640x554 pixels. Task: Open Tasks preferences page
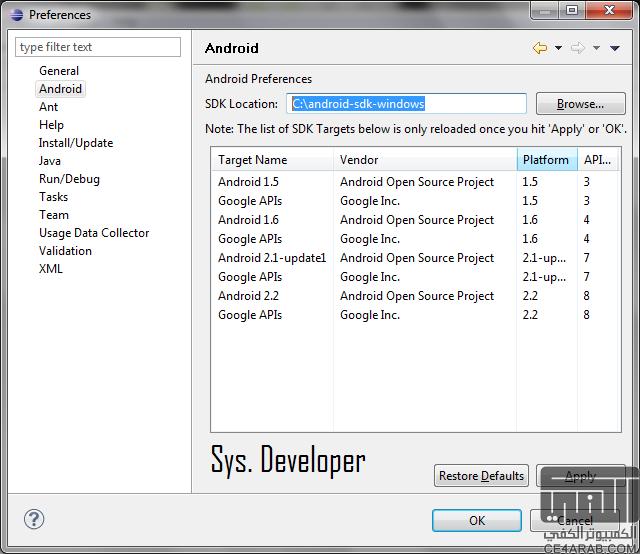pos(53,197)
